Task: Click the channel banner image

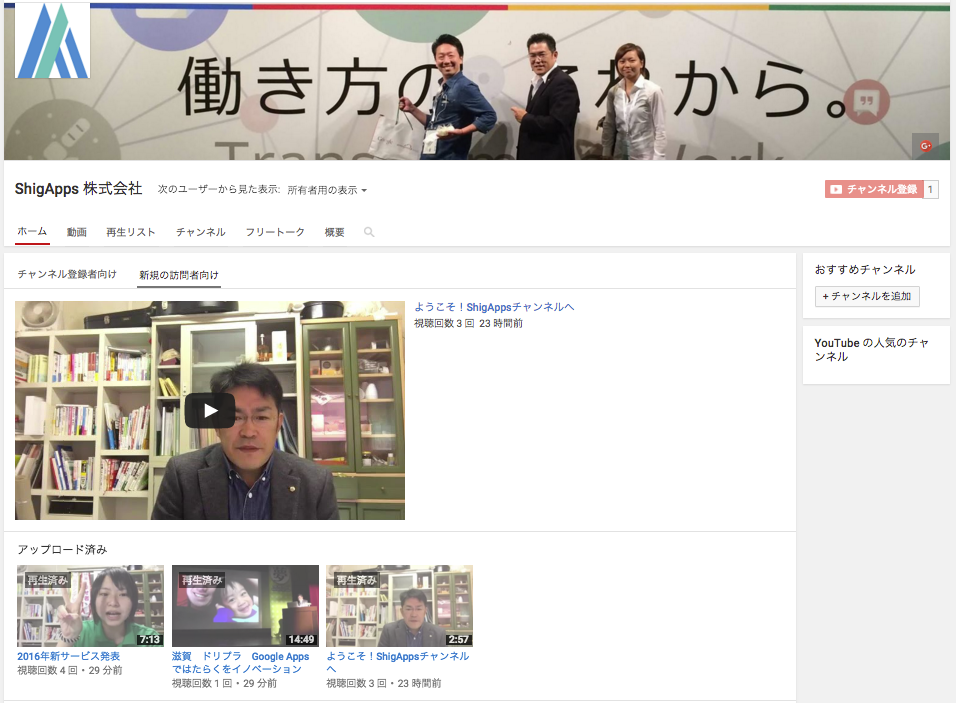Action: [x=477, y=81]
